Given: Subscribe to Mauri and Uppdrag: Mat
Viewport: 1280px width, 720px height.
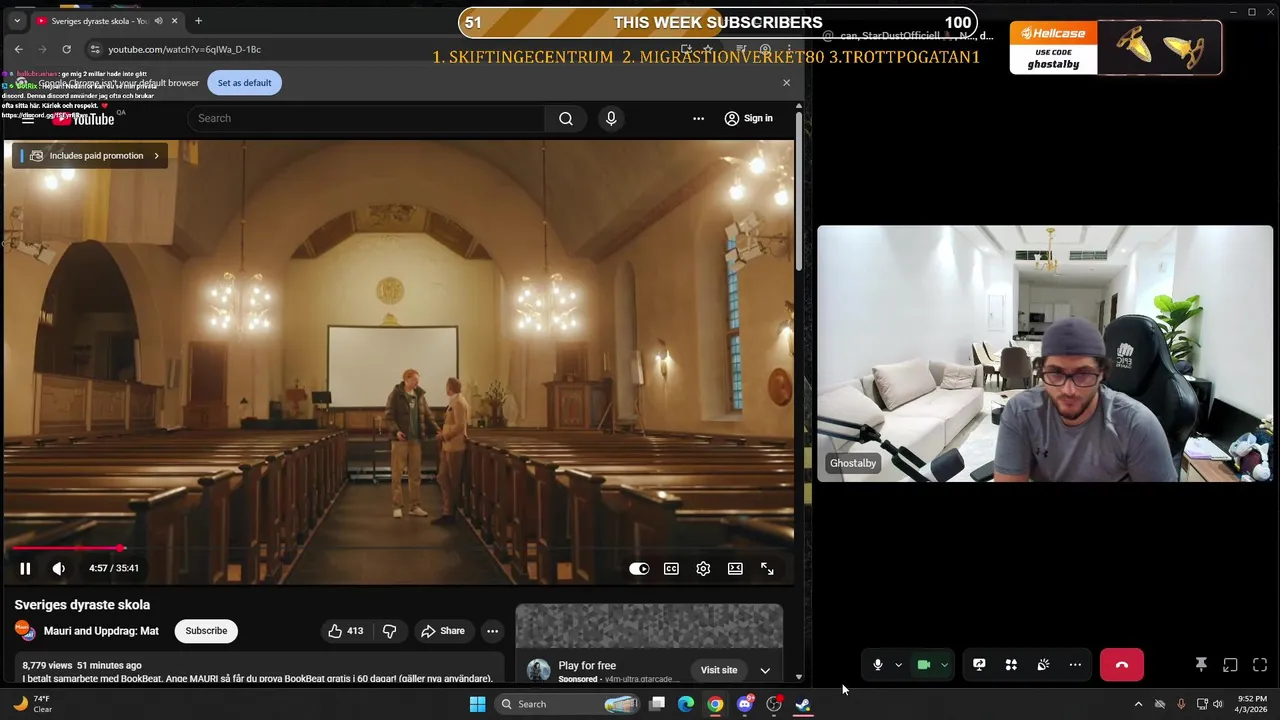Looking at the screenshot, I should pyautogui.click(x=206, y=631).
